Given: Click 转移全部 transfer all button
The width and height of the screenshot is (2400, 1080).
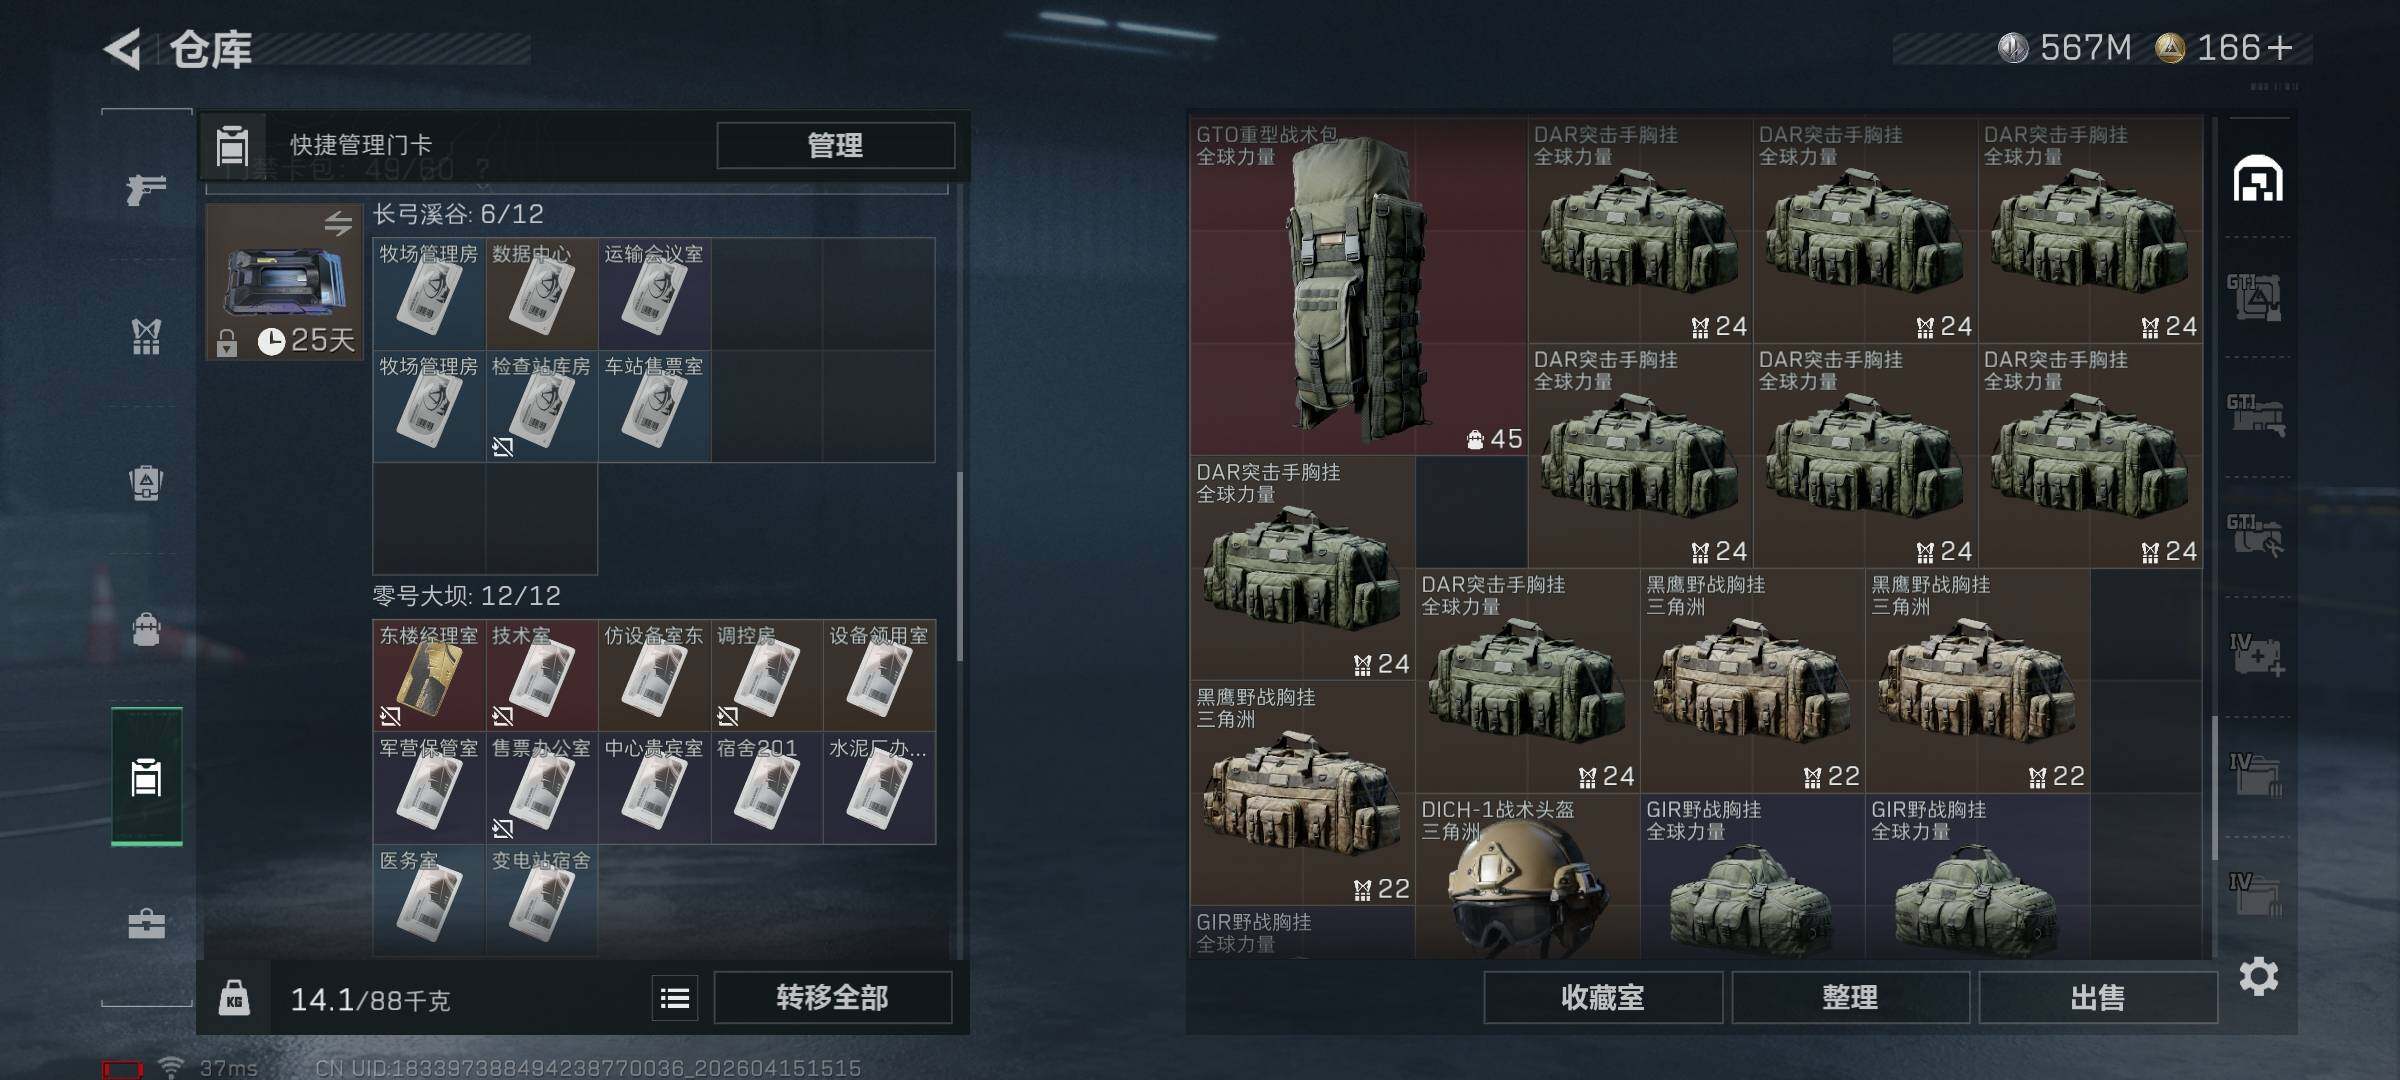Looking at the screenshot, I should (833, 998).
